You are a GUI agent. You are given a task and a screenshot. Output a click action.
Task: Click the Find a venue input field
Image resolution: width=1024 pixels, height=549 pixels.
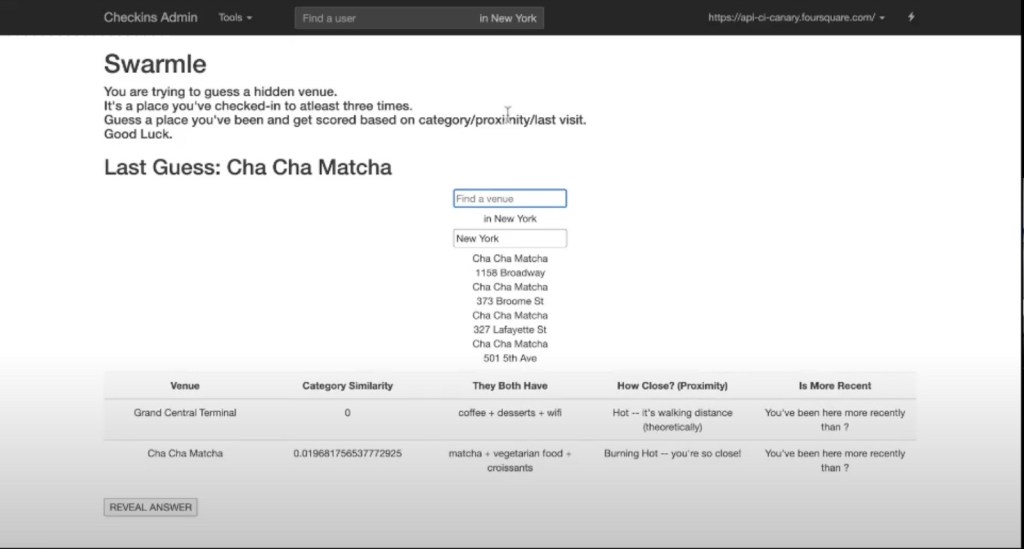[x=510, y=199]
